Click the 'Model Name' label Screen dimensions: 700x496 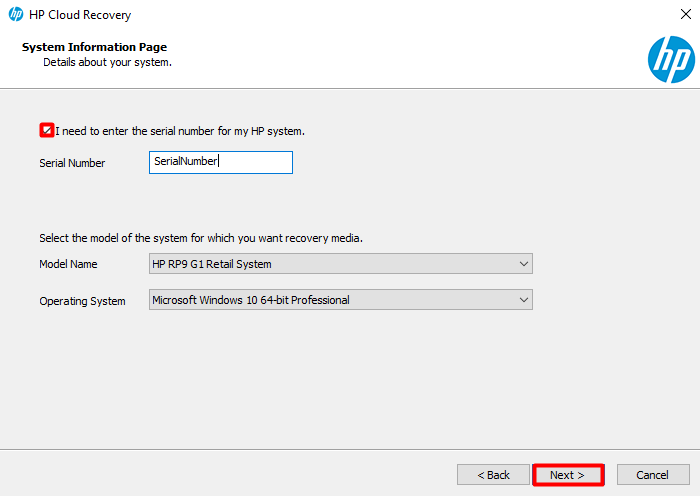click(x=68, y=264)
